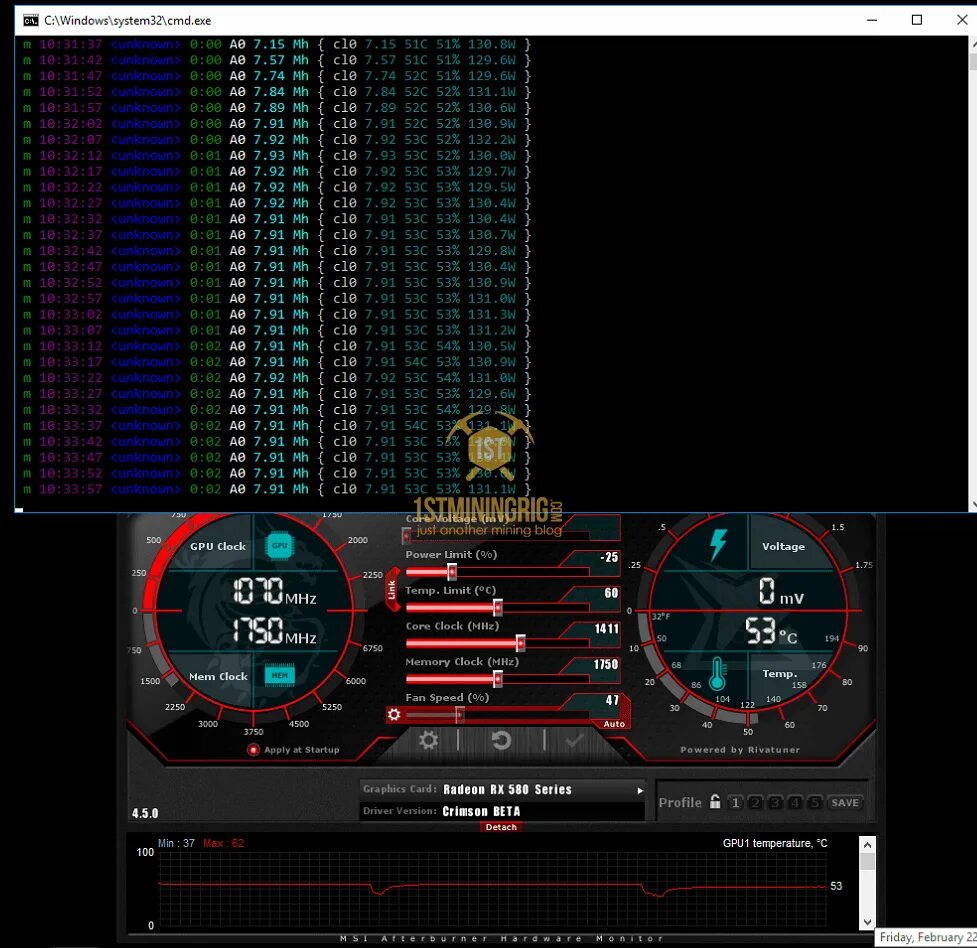
Task: Toggle the profile lock icon
Action: [715, 802]
